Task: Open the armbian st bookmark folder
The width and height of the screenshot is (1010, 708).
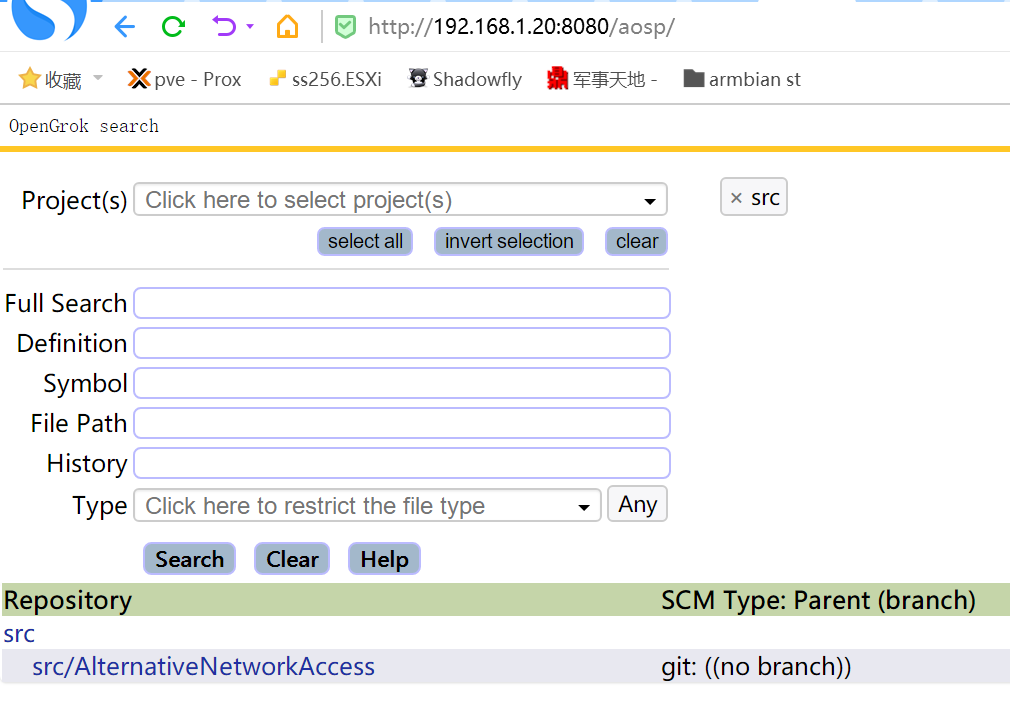Action: point(741,79)
